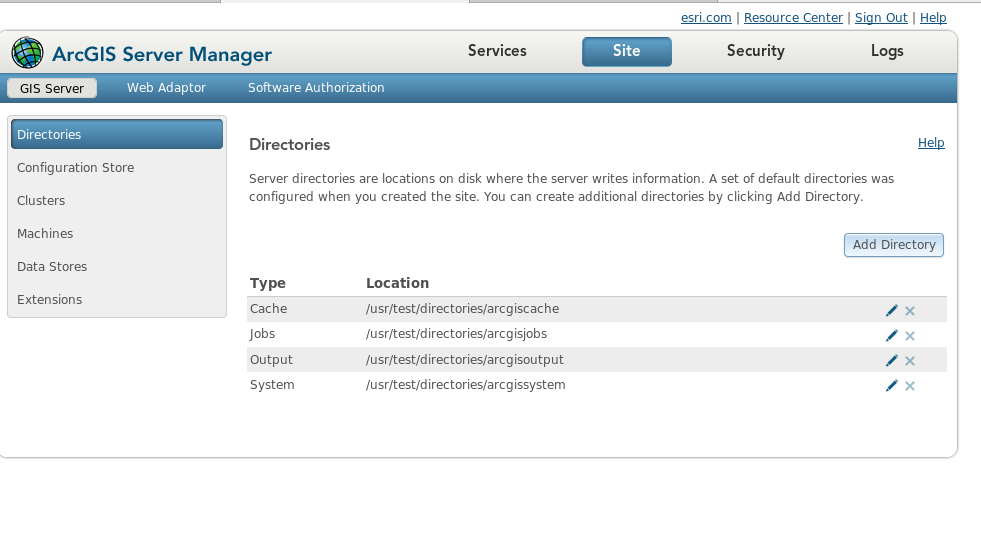Delete the Cache directory with X icon

click(910, 311)
